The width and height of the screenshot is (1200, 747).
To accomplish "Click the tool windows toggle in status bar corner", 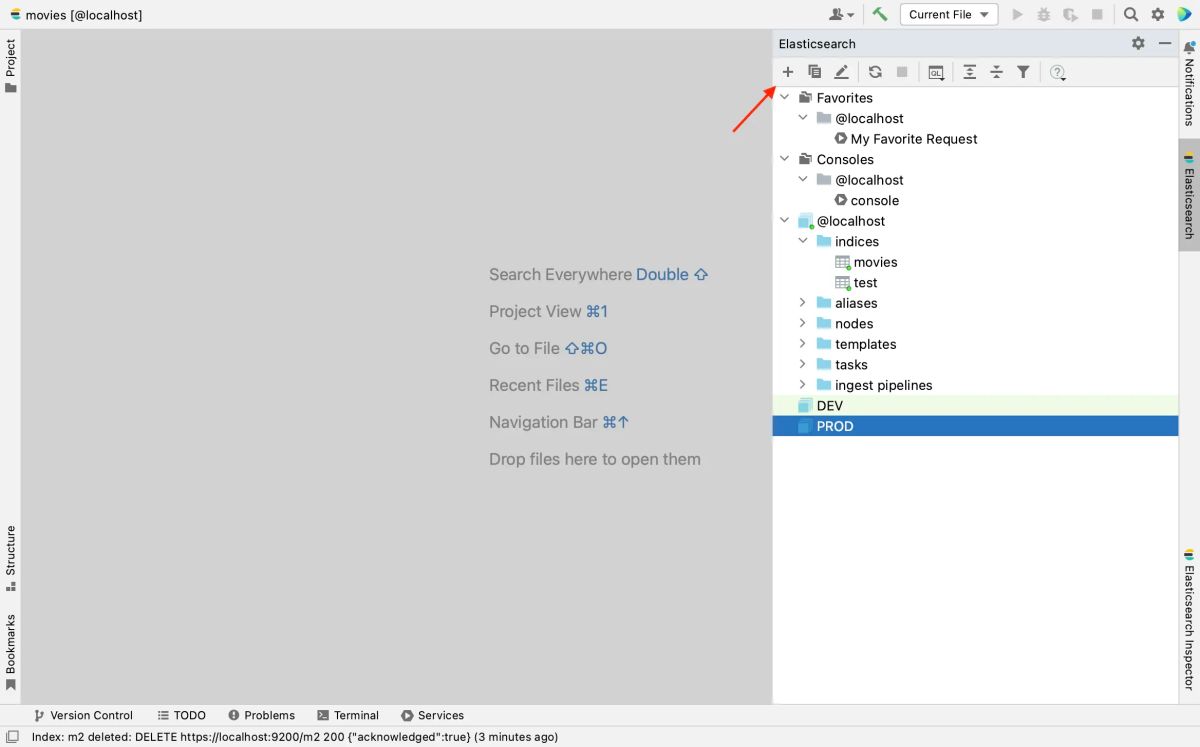I will pos(12,737).
